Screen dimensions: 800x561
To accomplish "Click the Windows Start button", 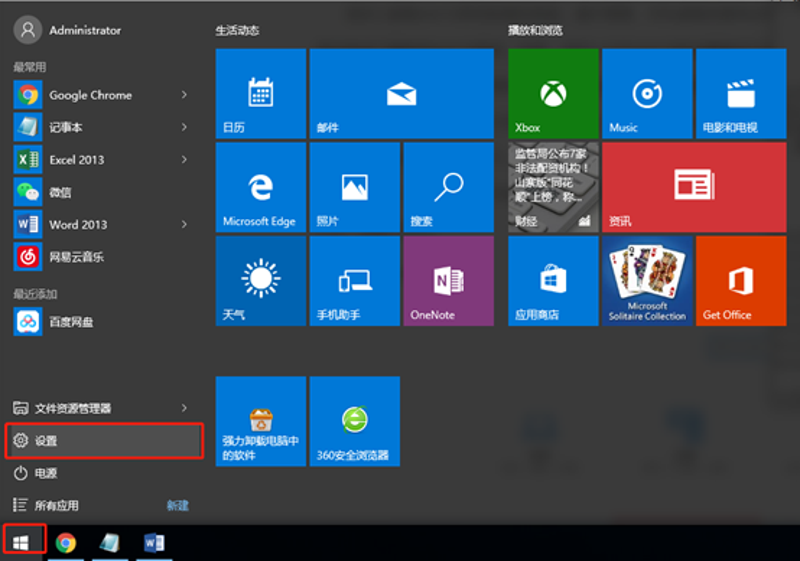I will click(x=22, y=542).
